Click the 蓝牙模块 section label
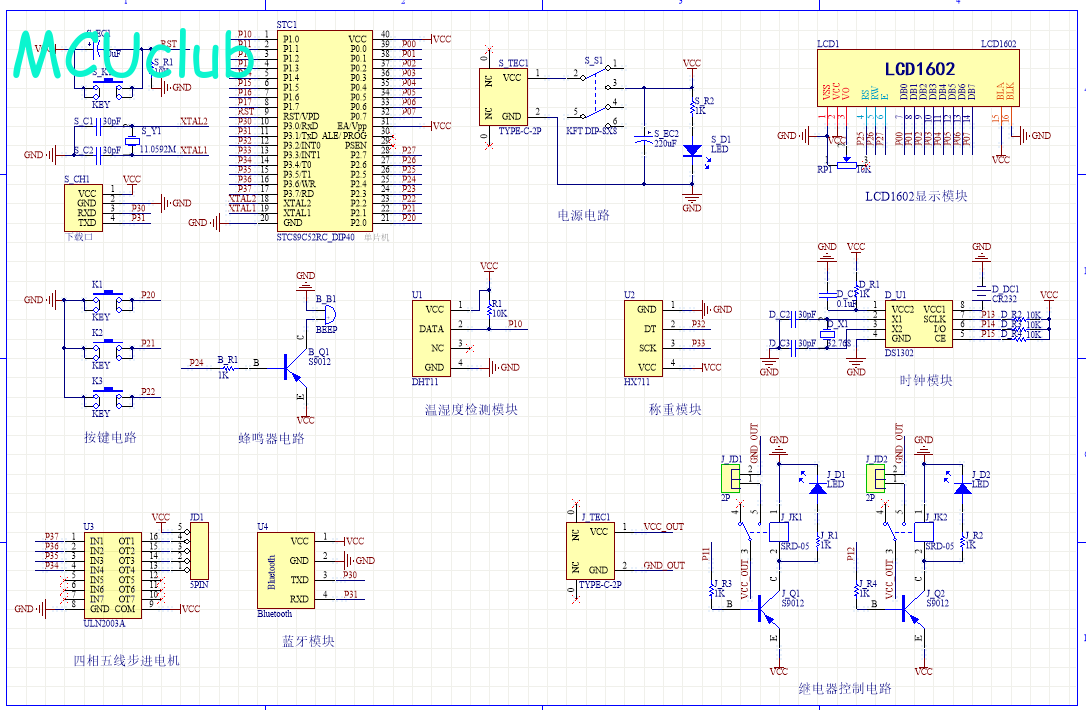The width and height of the screenshot is (1086, 710). (308, 641)
